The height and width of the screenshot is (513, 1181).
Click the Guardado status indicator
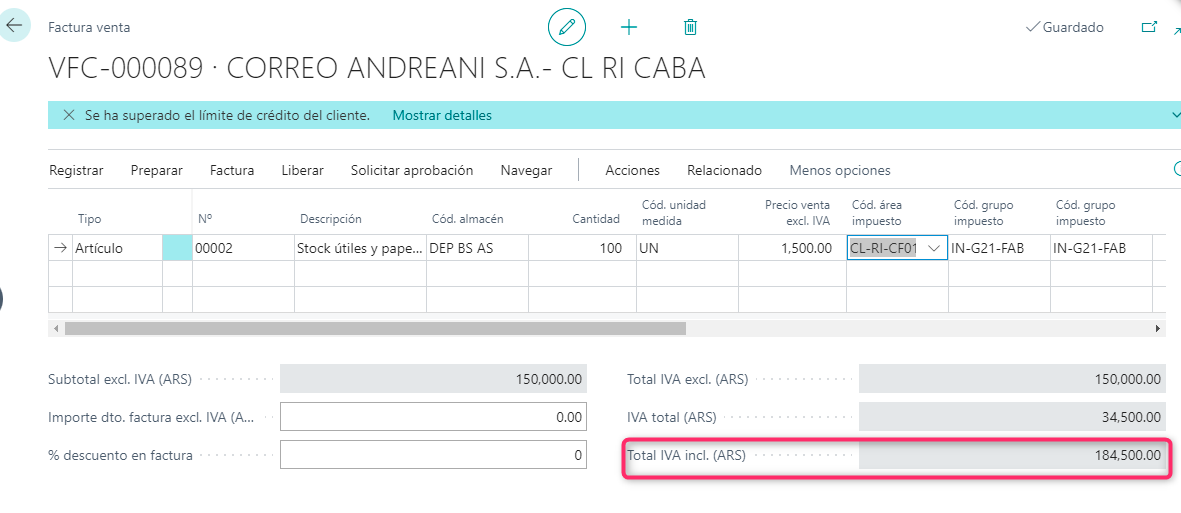point(1065,27)
